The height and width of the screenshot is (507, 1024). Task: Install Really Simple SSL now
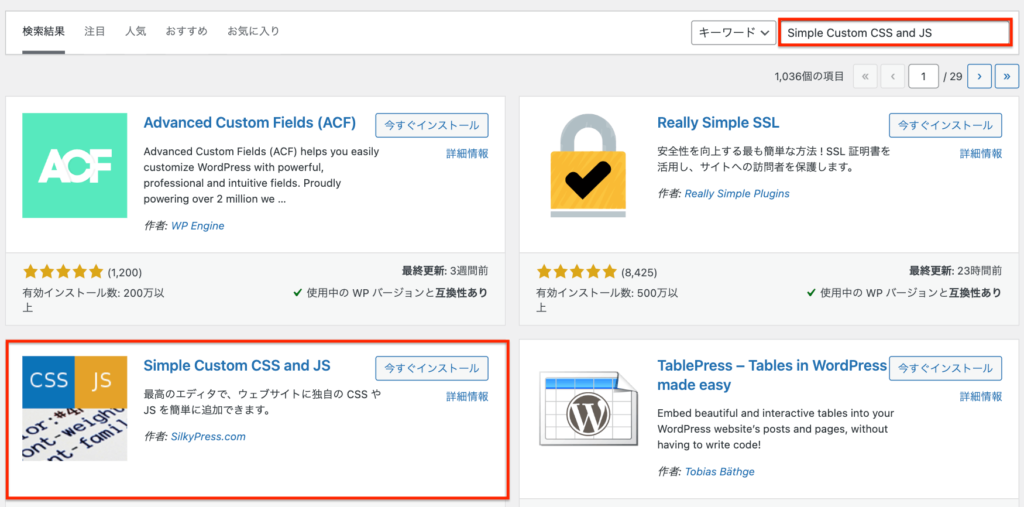pos(945,125)
